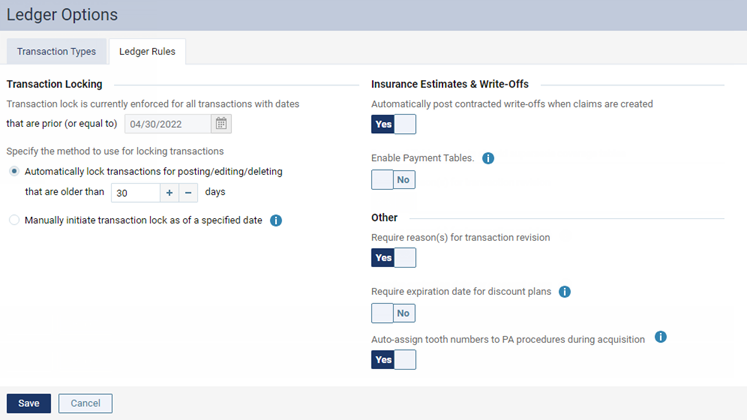This screenshot has width=747, height=420.
Task: Show info for expiration date discount plans
Action: [x=564, y=292]
